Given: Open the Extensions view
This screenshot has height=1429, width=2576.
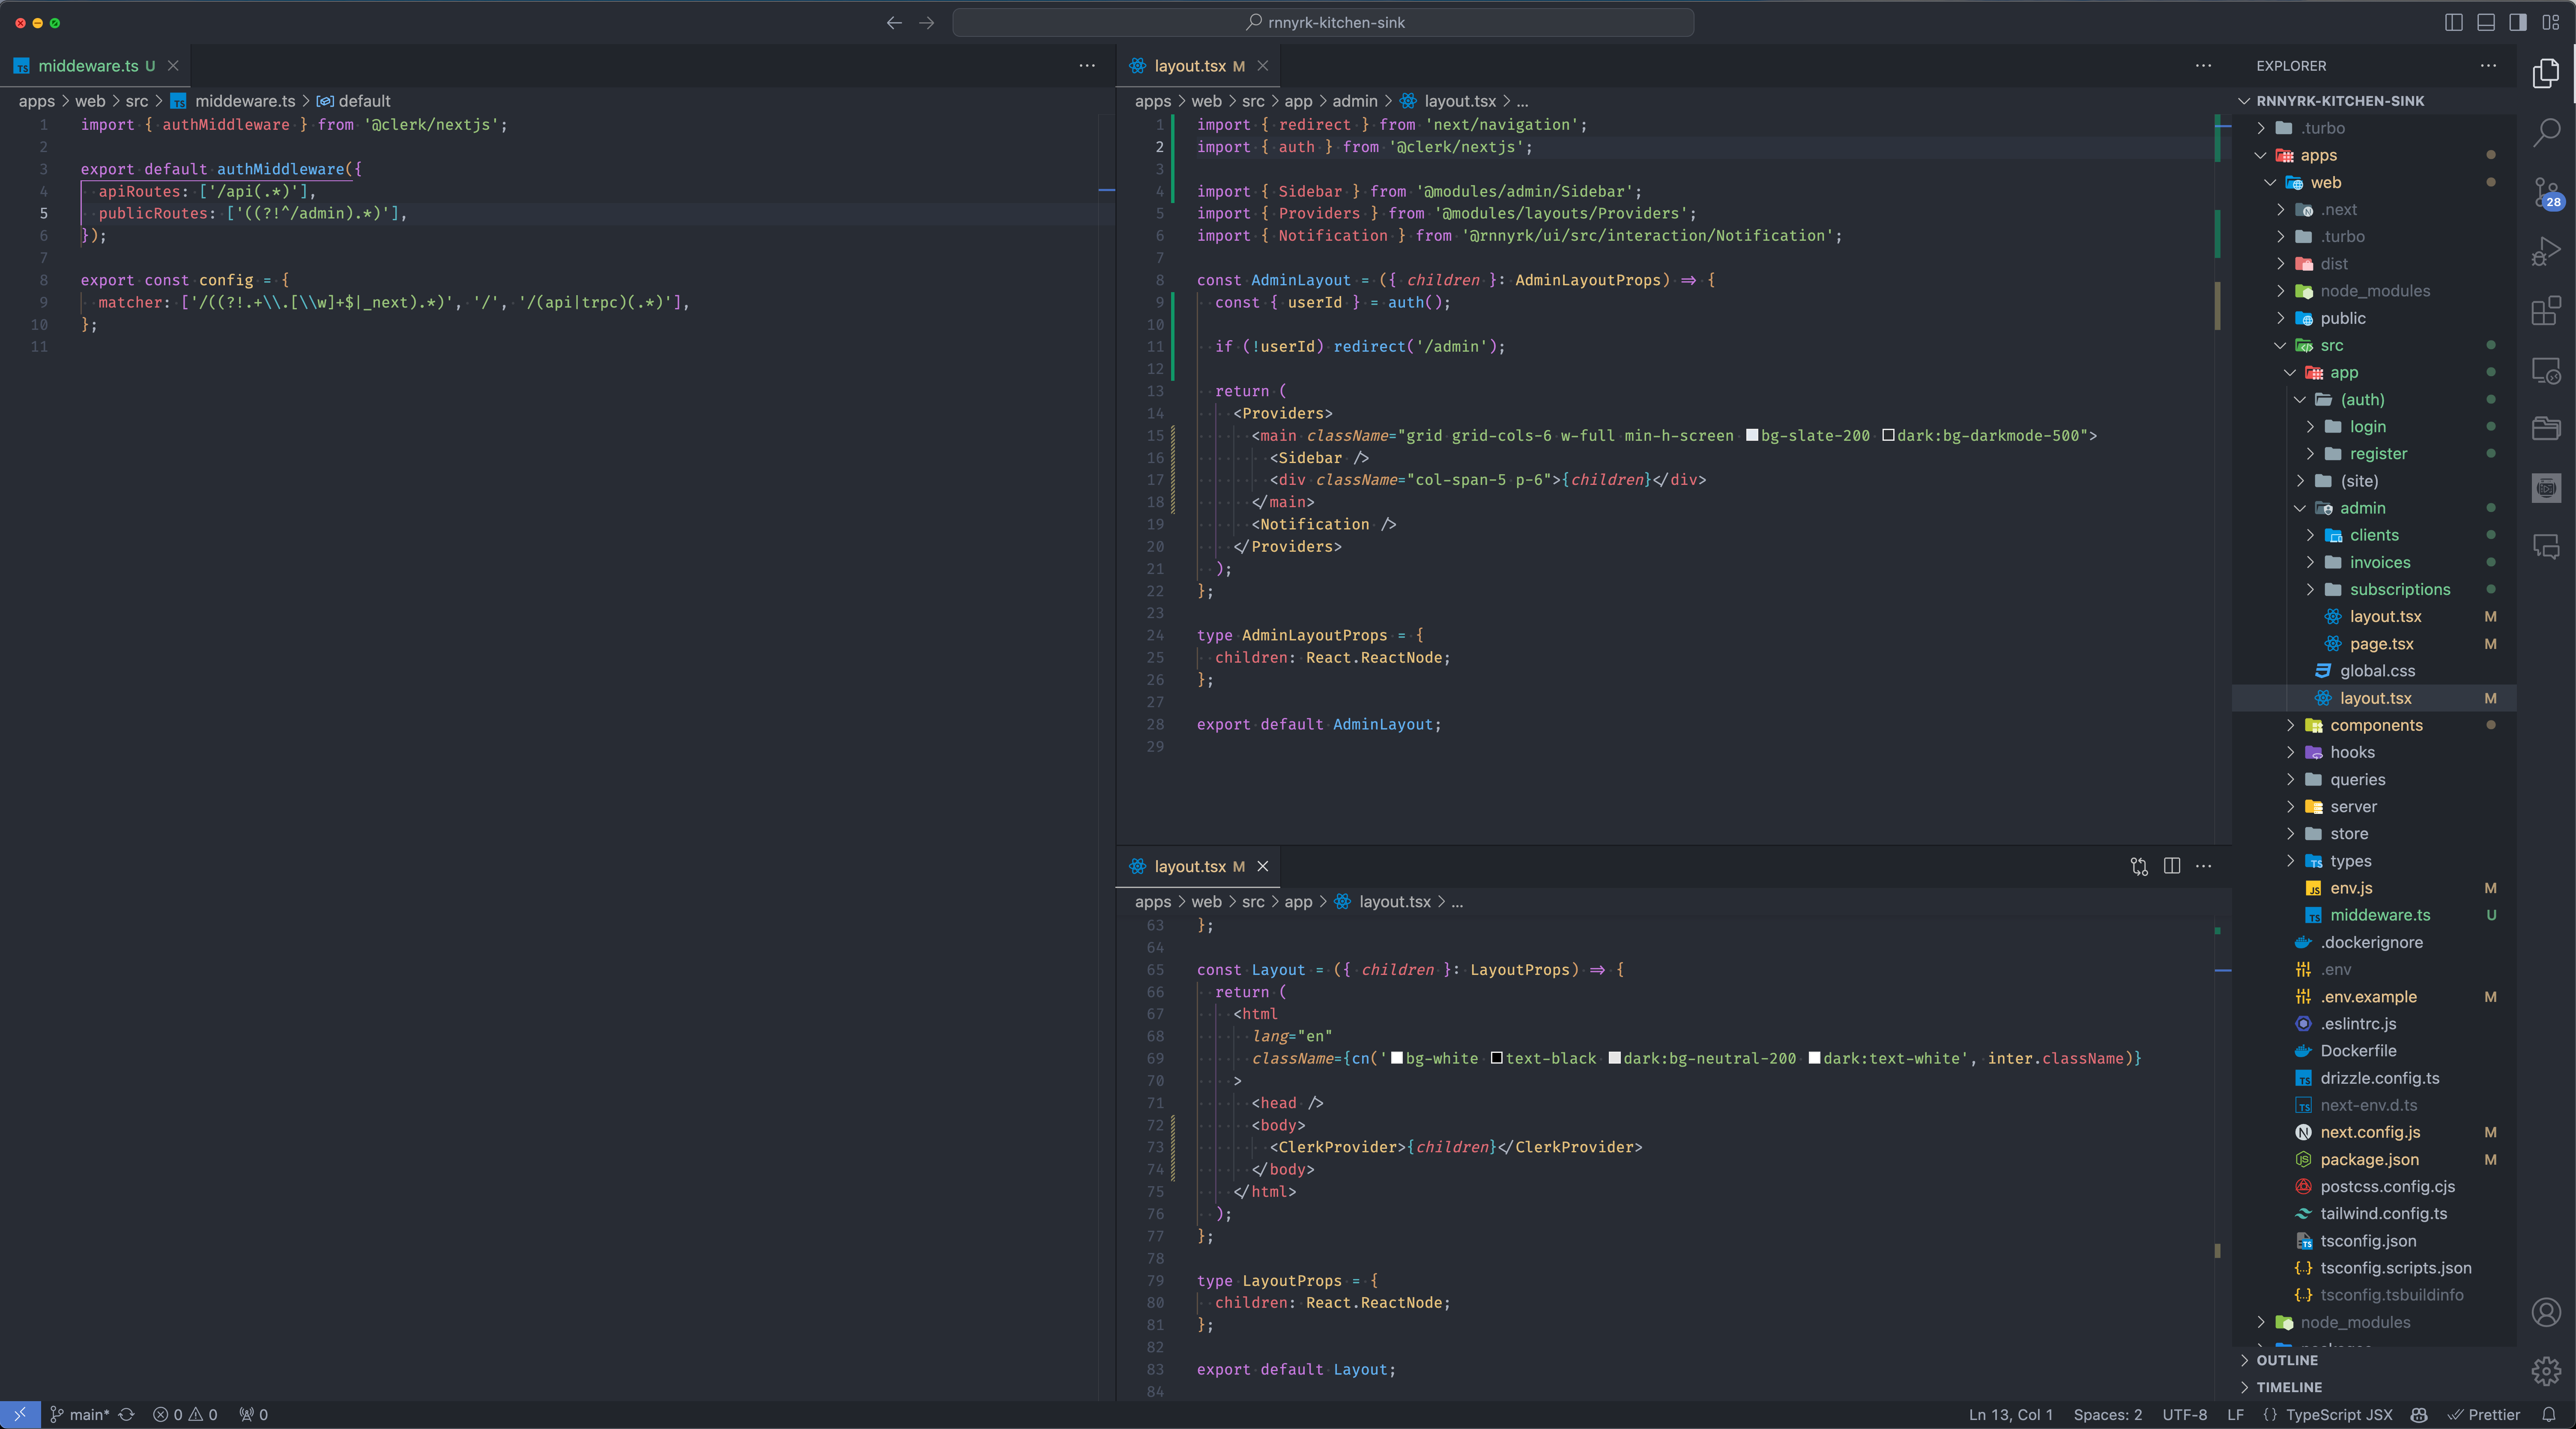Looking at the screenshot, I should click(x=2546, y=311).
